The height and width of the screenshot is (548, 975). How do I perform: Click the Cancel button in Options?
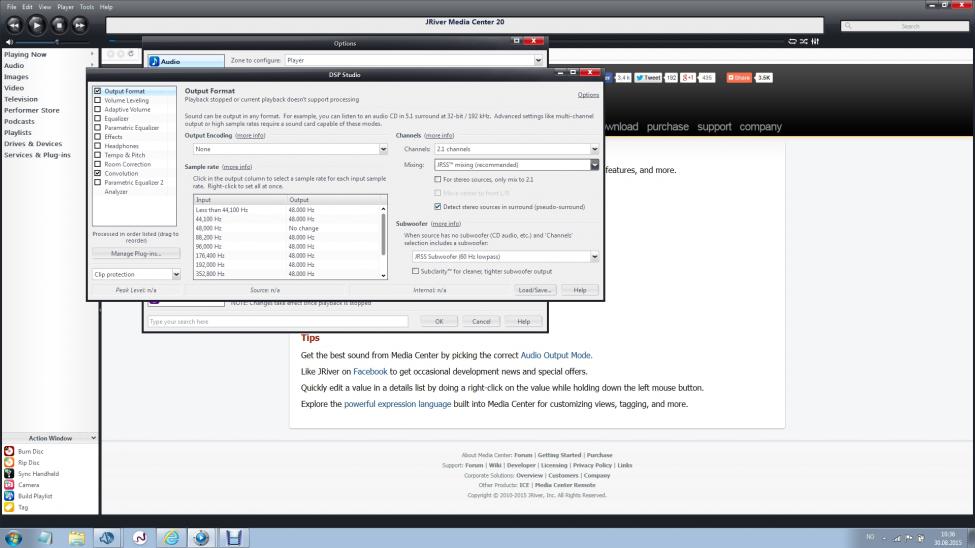pyautogui.click(x=481, y=322)
